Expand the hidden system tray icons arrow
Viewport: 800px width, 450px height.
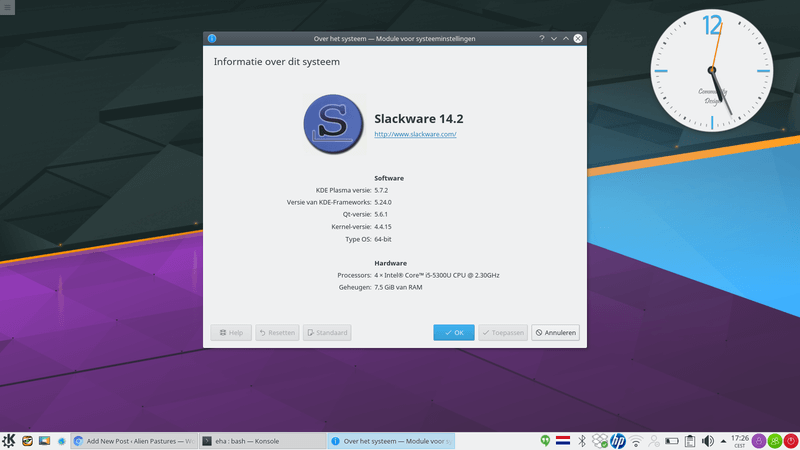pyautogui.click(x=722, y=440)
